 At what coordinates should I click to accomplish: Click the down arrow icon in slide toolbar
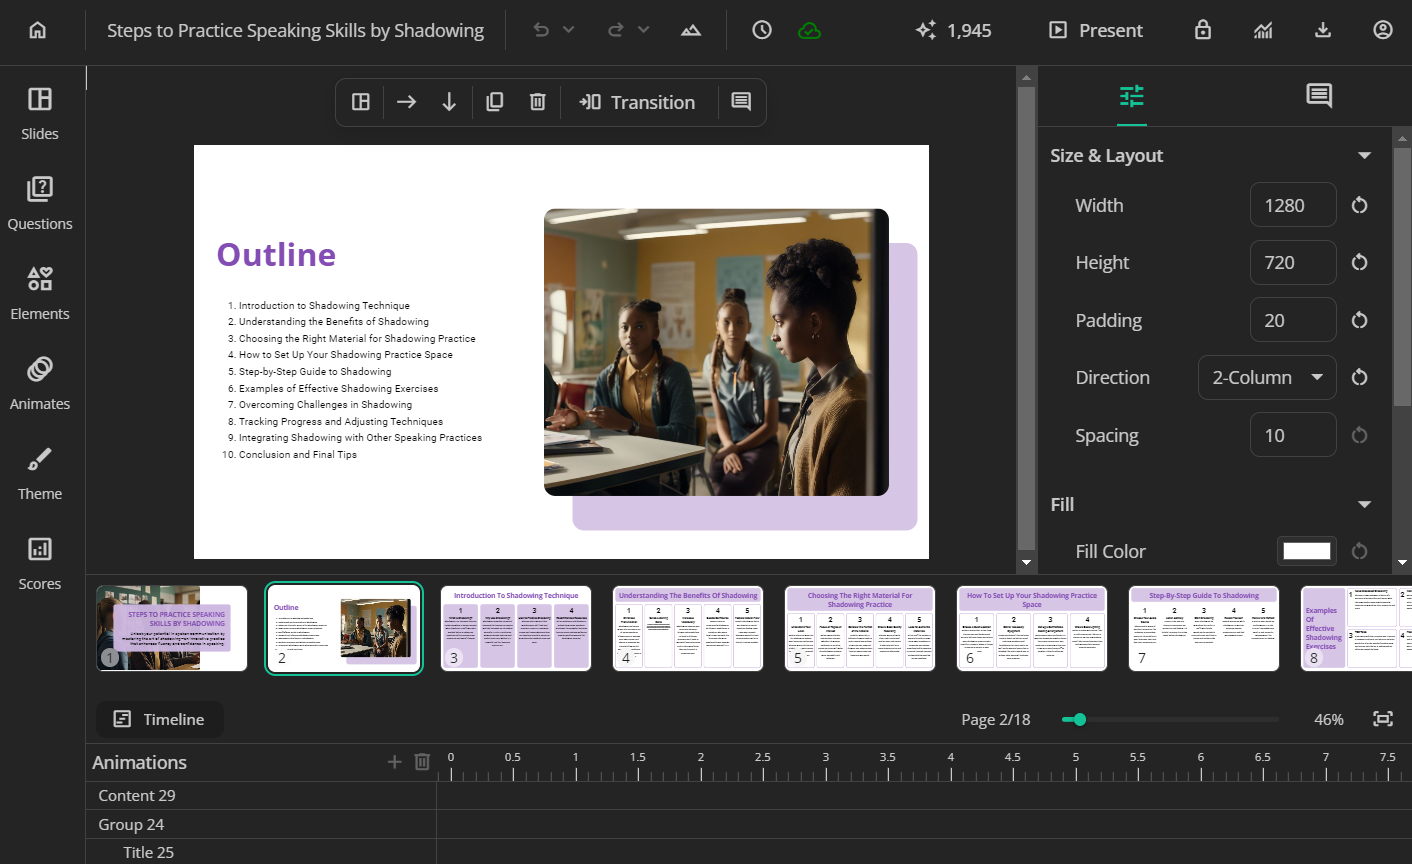[x=449, y=102]
